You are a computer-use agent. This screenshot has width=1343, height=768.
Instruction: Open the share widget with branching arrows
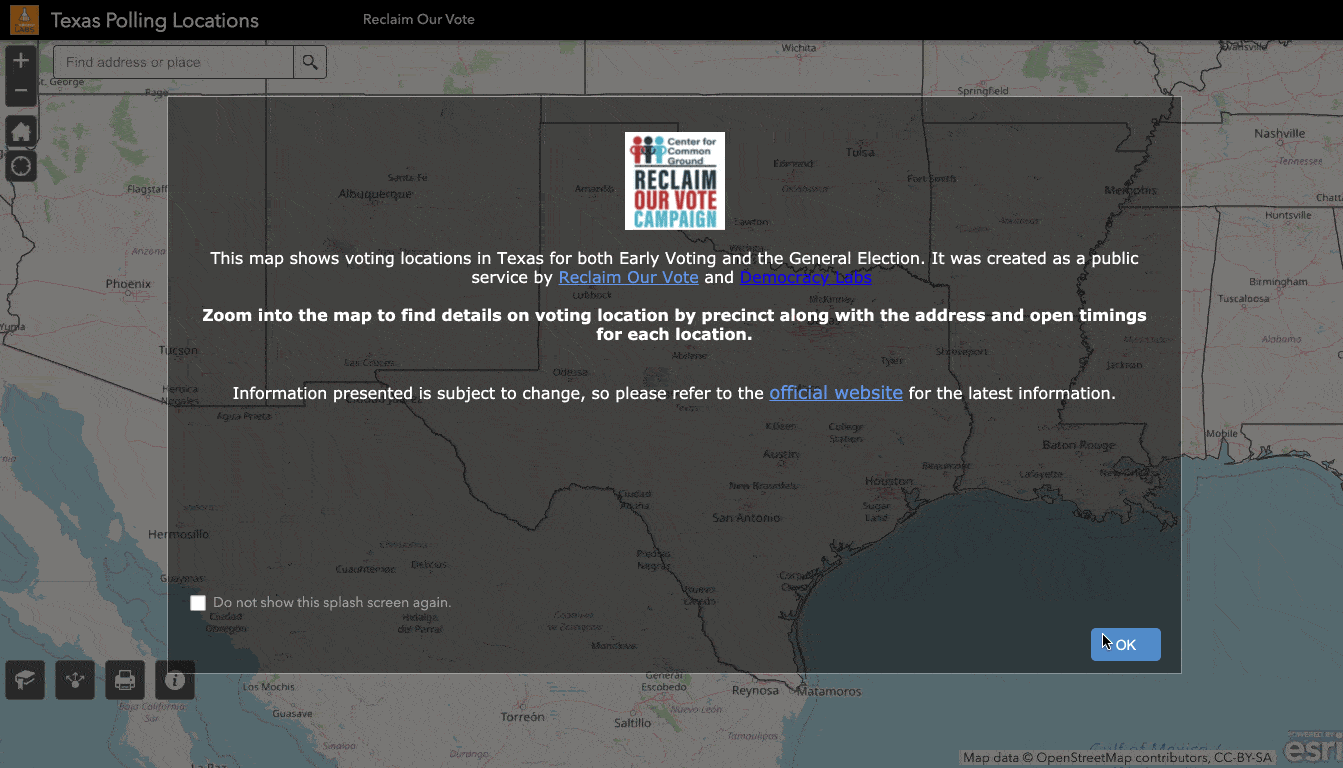tap(75, 680)
